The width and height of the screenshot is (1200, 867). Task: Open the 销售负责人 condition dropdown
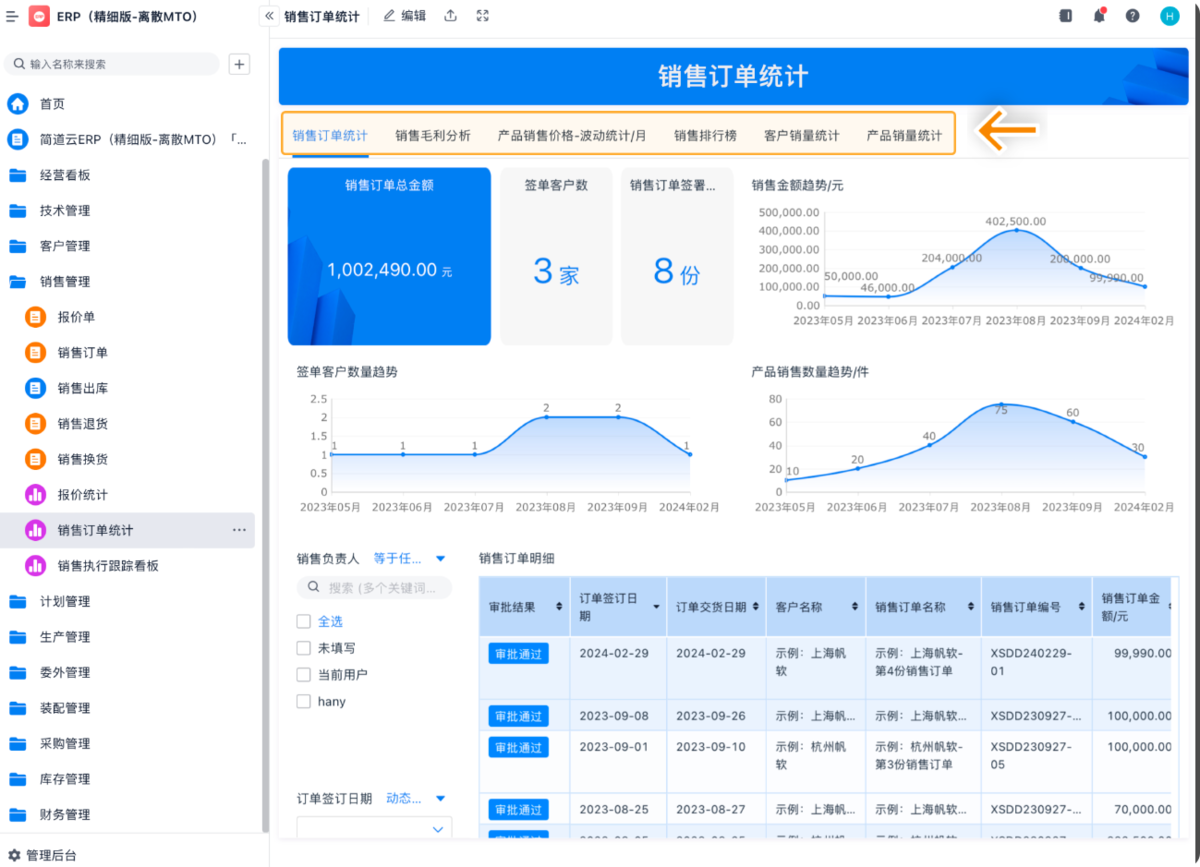[410, 559]
